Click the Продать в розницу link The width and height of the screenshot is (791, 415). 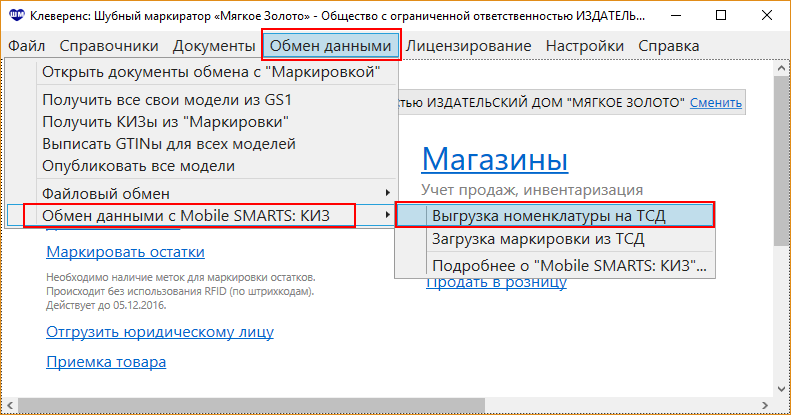tap(496, 282)
